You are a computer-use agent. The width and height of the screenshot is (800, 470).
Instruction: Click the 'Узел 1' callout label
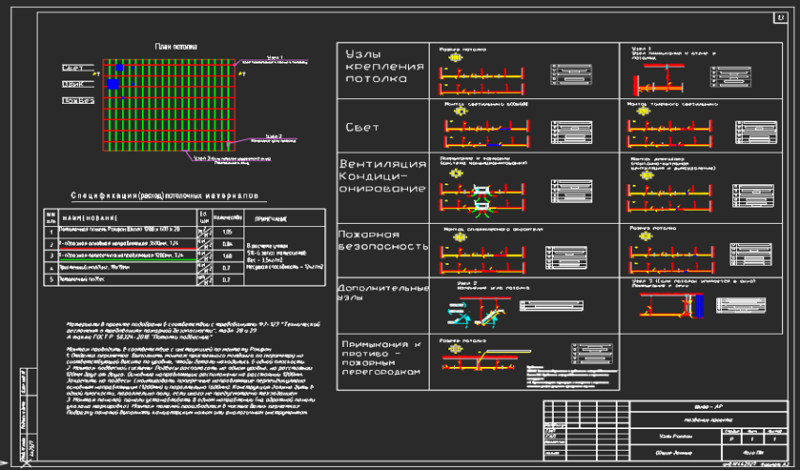click(x=274, y=57)
